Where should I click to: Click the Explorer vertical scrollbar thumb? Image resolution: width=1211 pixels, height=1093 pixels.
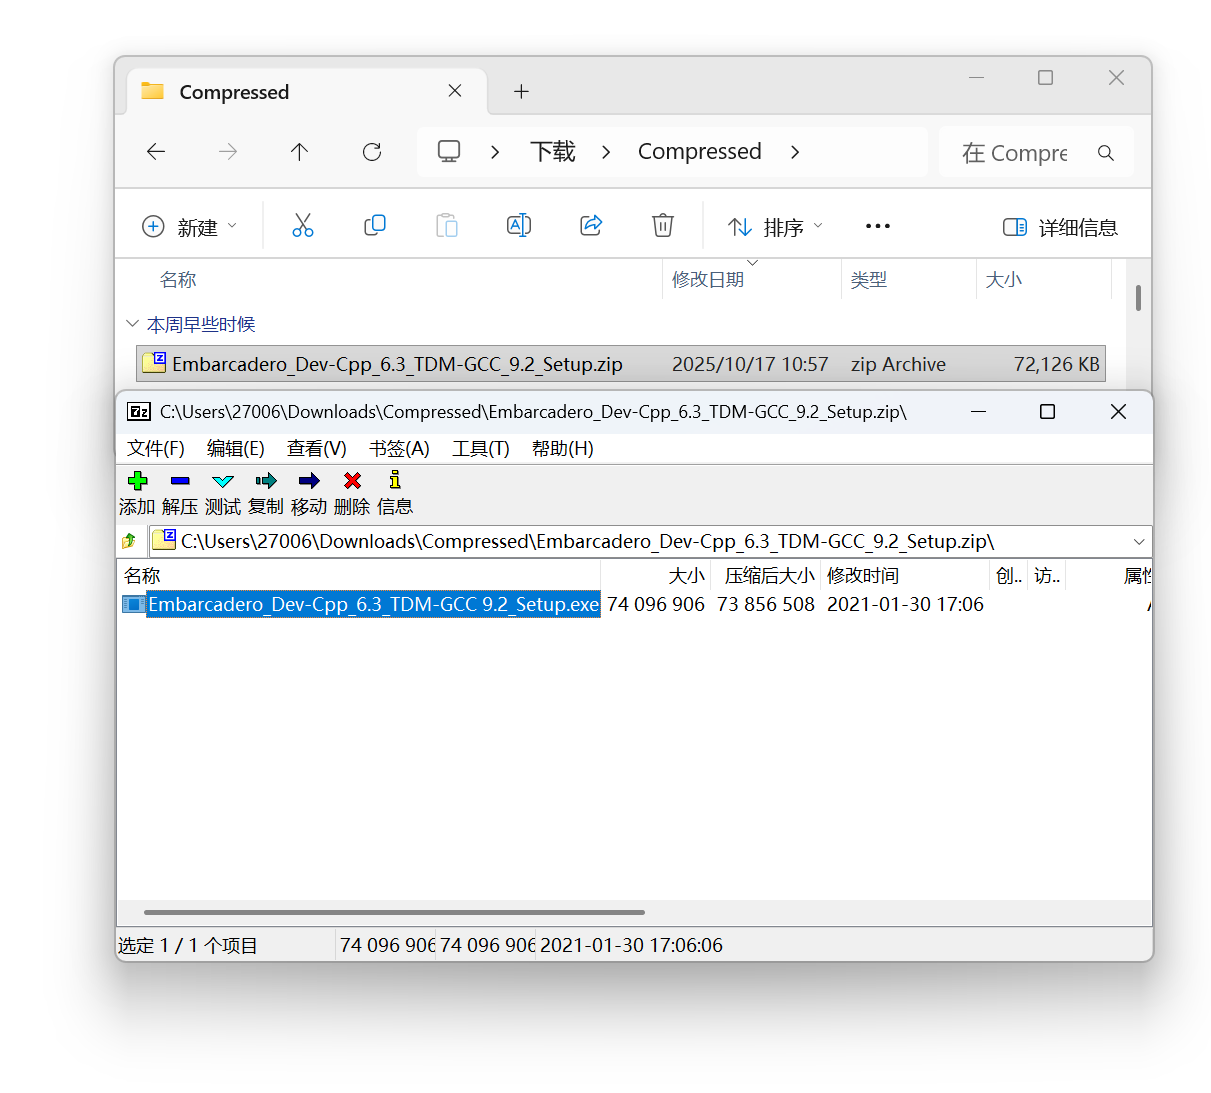[x=1138, y=297]
